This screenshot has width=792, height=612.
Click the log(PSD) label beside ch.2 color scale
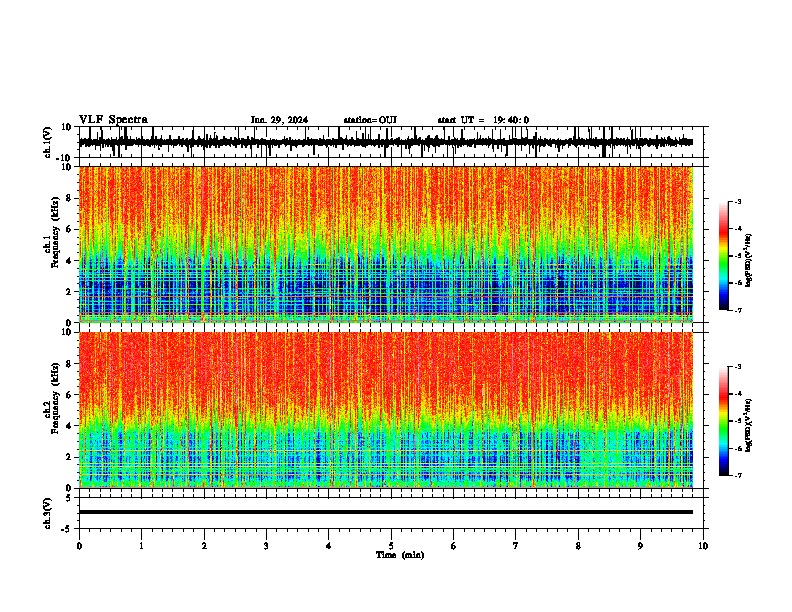[749, 425]
